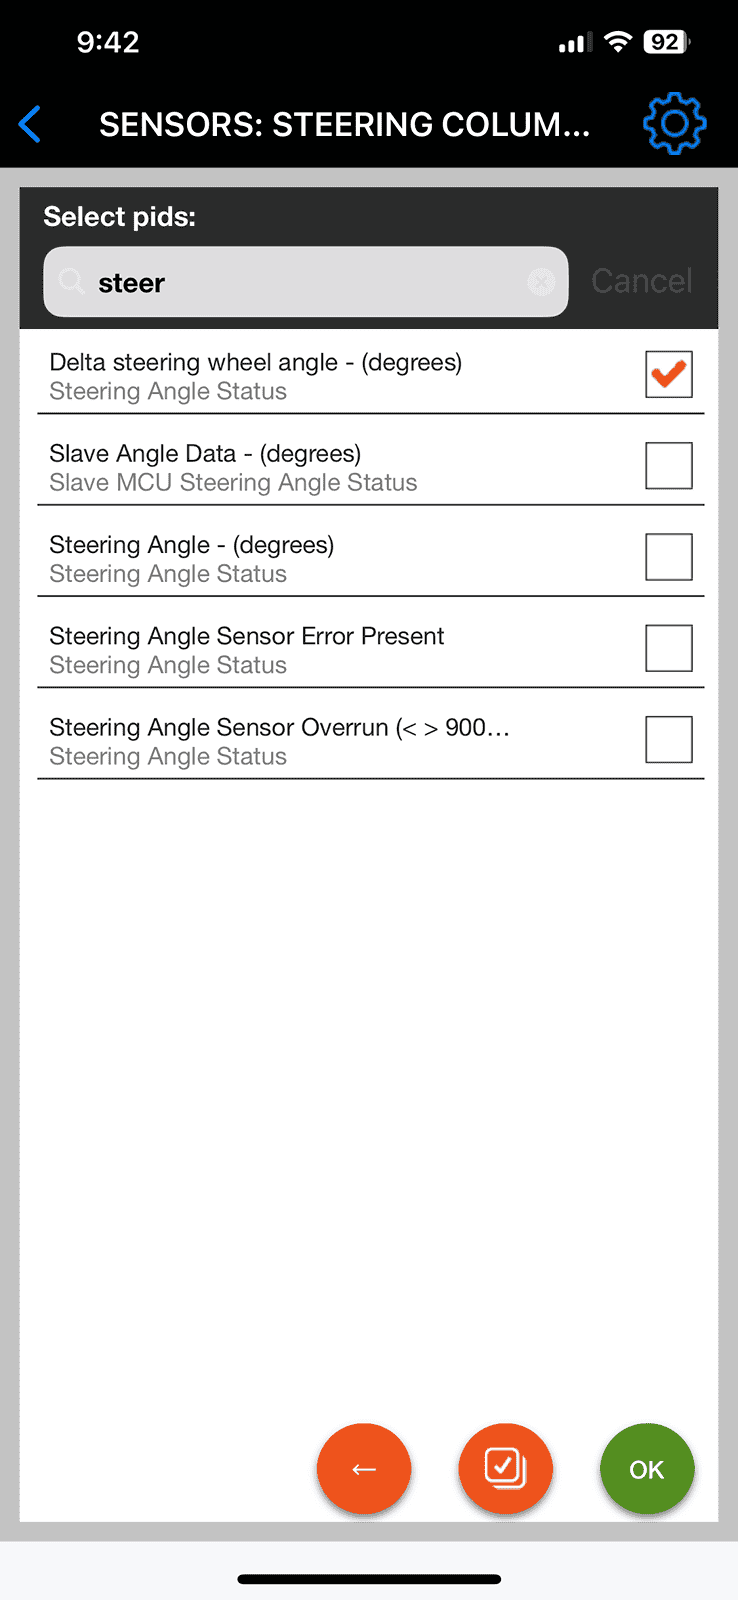Open settings via the gear icon
Viewport: 738px width, 1600px height.
coord(674,124)
